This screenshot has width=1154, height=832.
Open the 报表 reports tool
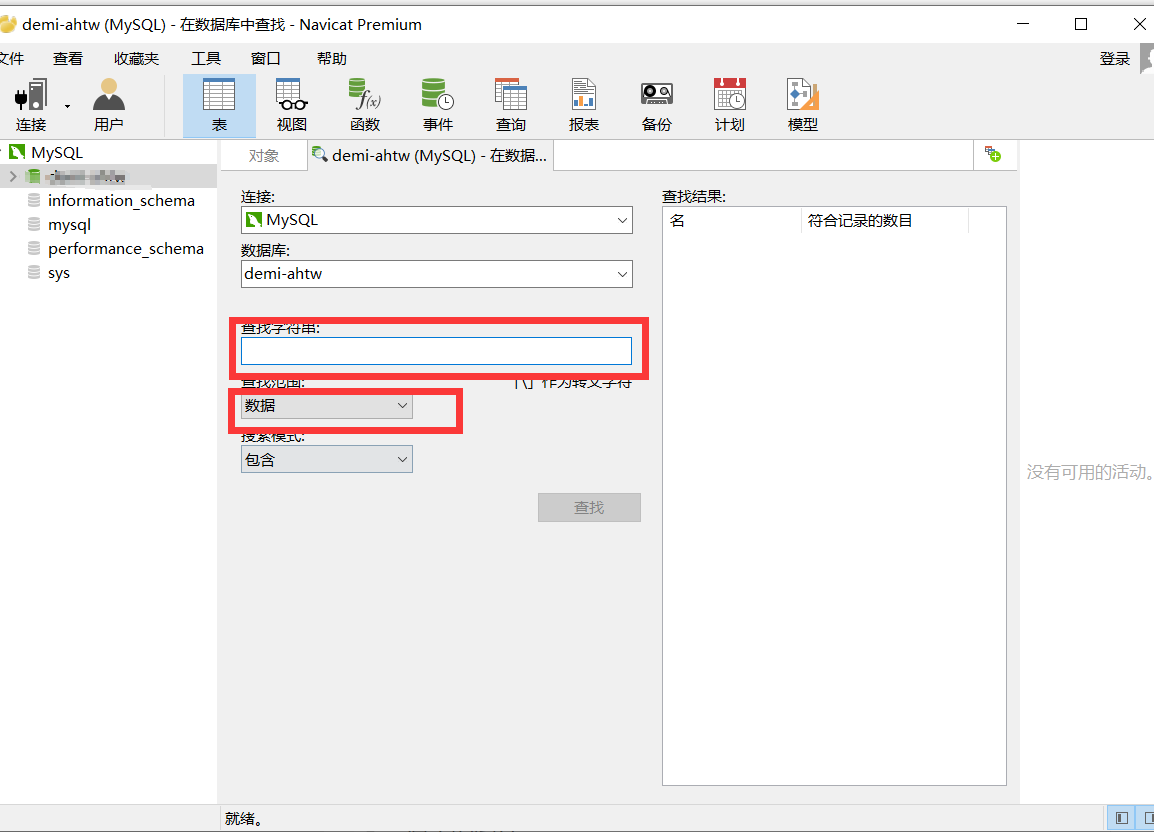tap(584, 105)
